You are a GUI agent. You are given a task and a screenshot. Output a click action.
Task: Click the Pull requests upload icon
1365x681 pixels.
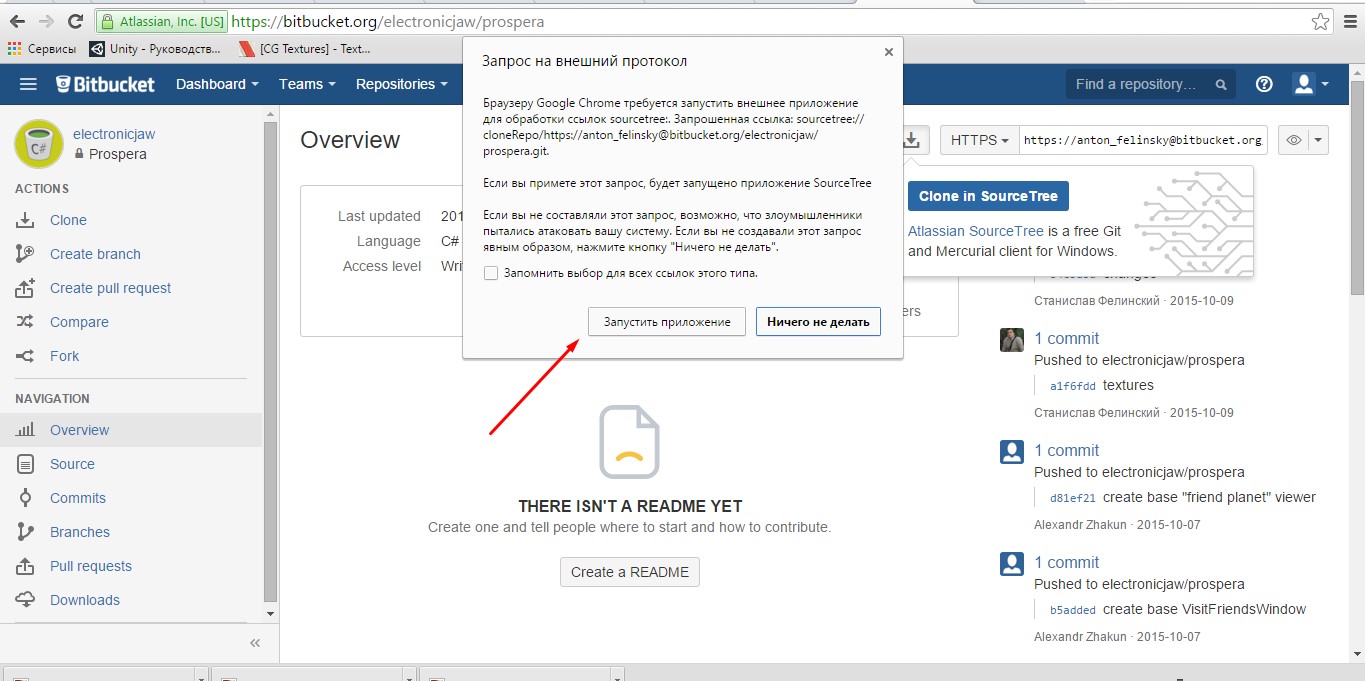click(26, 566)
